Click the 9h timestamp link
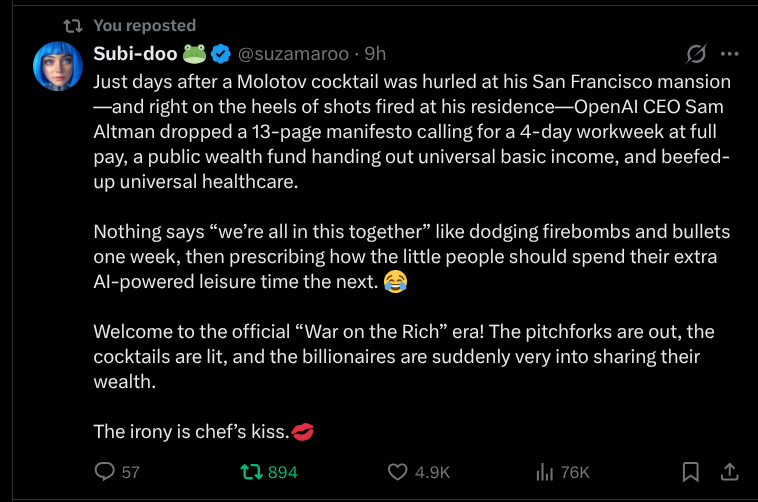 375,53
